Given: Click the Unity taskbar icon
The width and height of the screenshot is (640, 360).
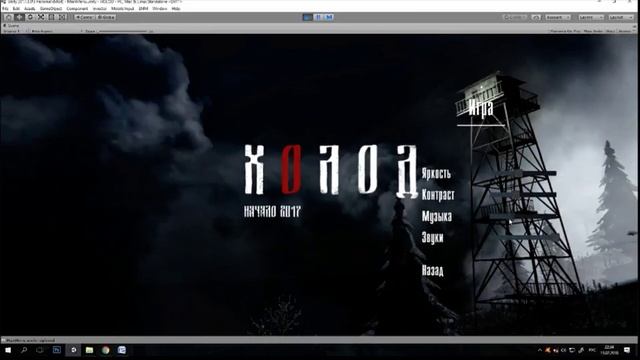Looking at the screenshot, I should coord(73,350).
